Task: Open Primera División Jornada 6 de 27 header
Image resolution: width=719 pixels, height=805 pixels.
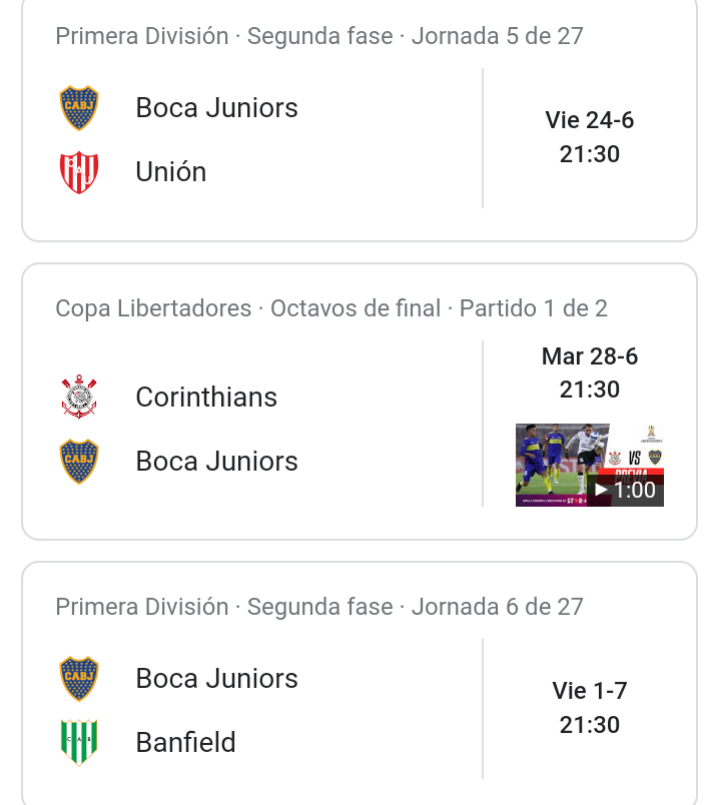Action: 319,607
